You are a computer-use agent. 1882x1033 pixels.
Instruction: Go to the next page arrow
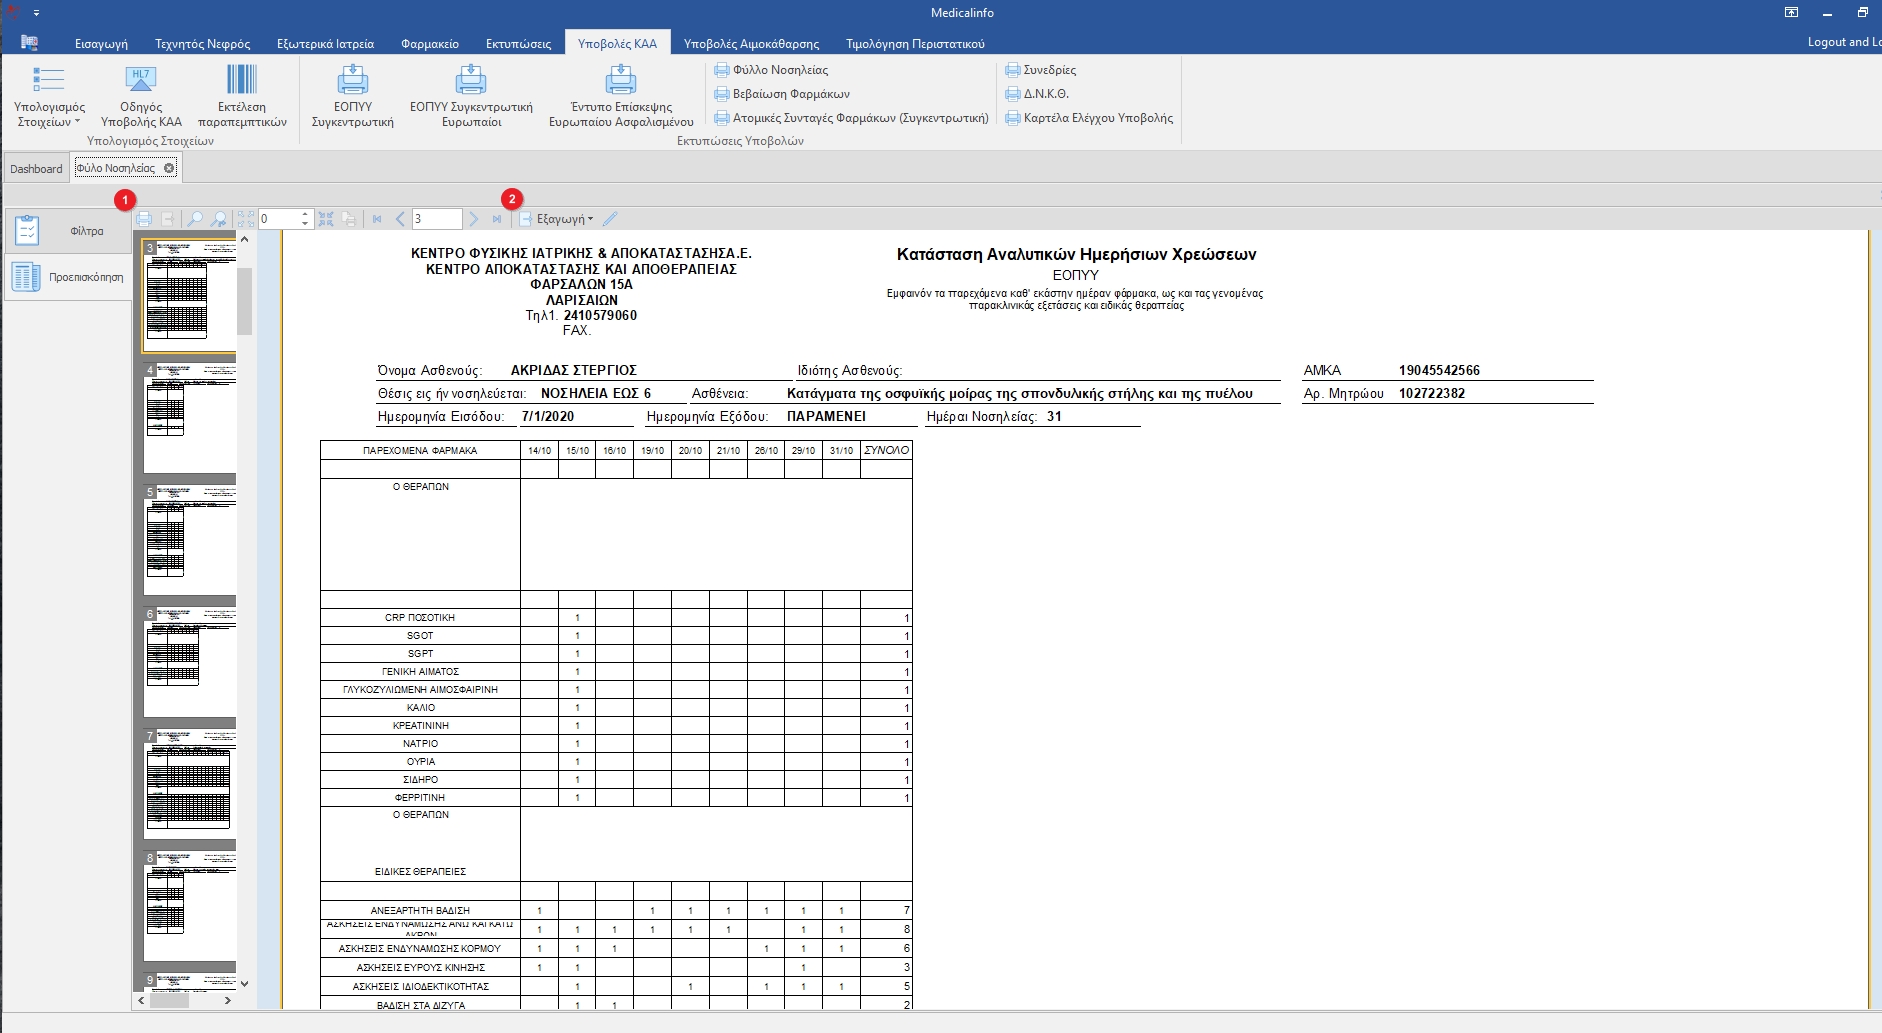coord(474,219)
